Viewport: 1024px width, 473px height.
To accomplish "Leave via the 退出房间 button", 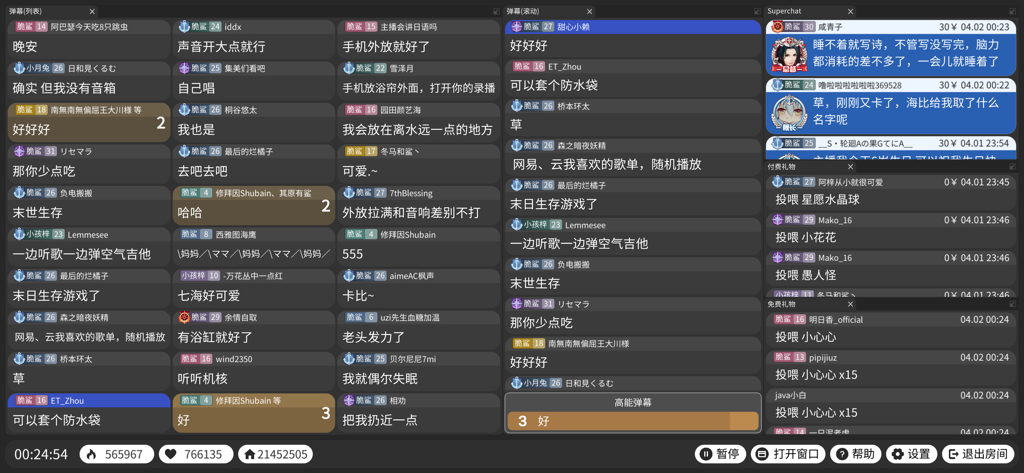I will tap(978, 454).
